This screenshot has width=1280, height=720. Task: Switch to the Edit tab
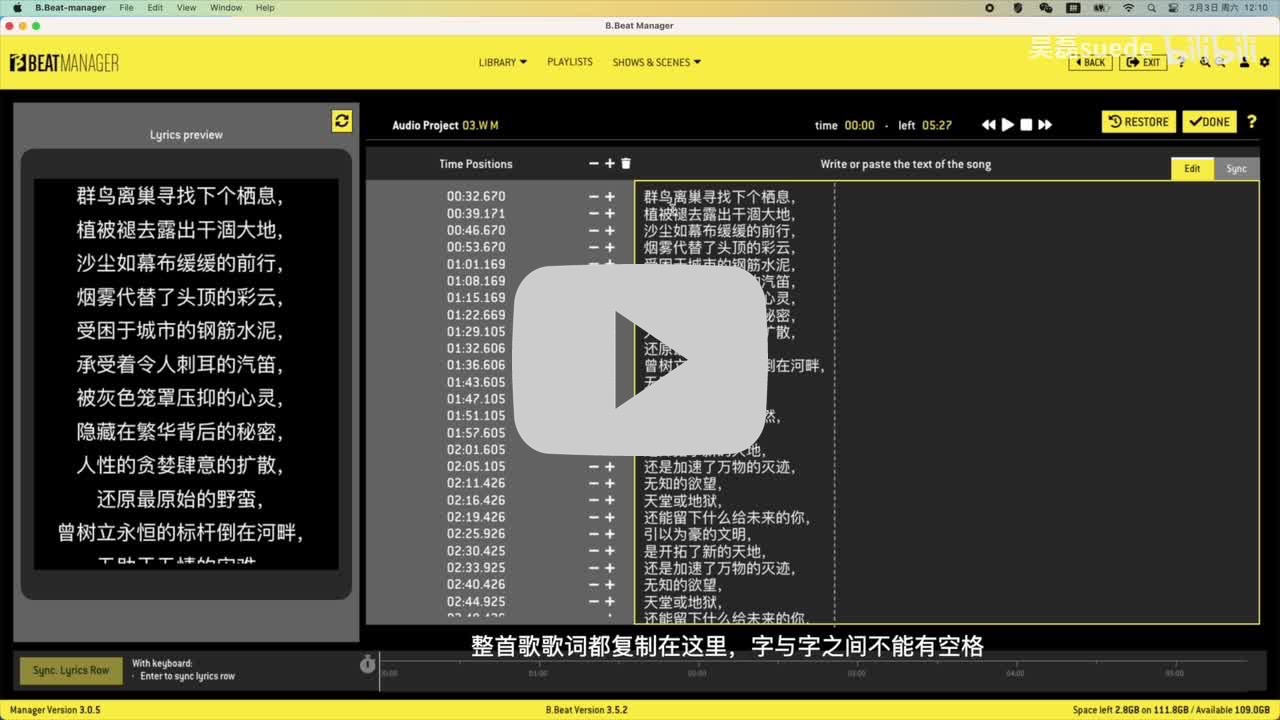(x=1192, y=168)
